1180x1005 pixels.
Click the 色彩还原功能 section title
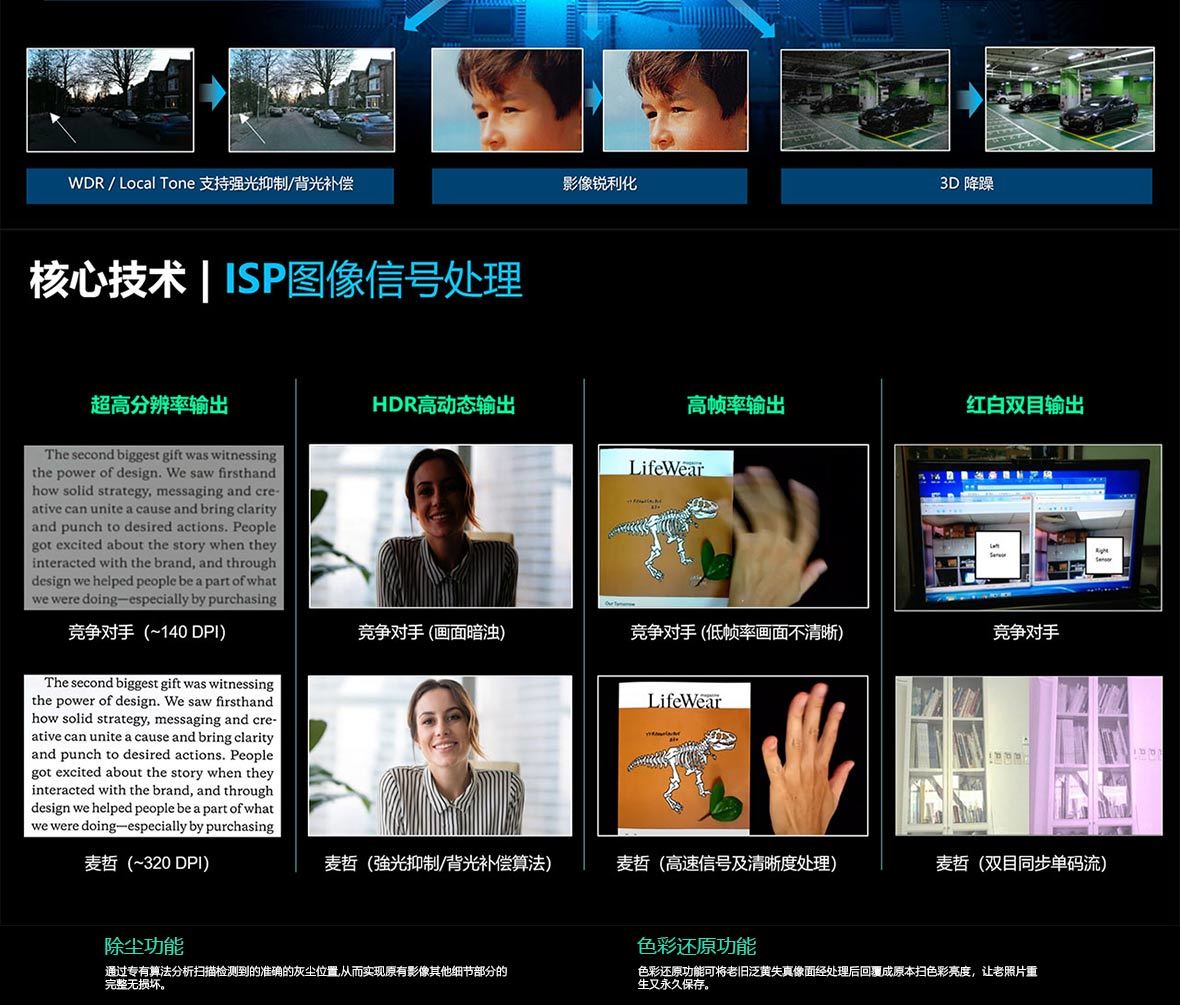pos(696,946)
